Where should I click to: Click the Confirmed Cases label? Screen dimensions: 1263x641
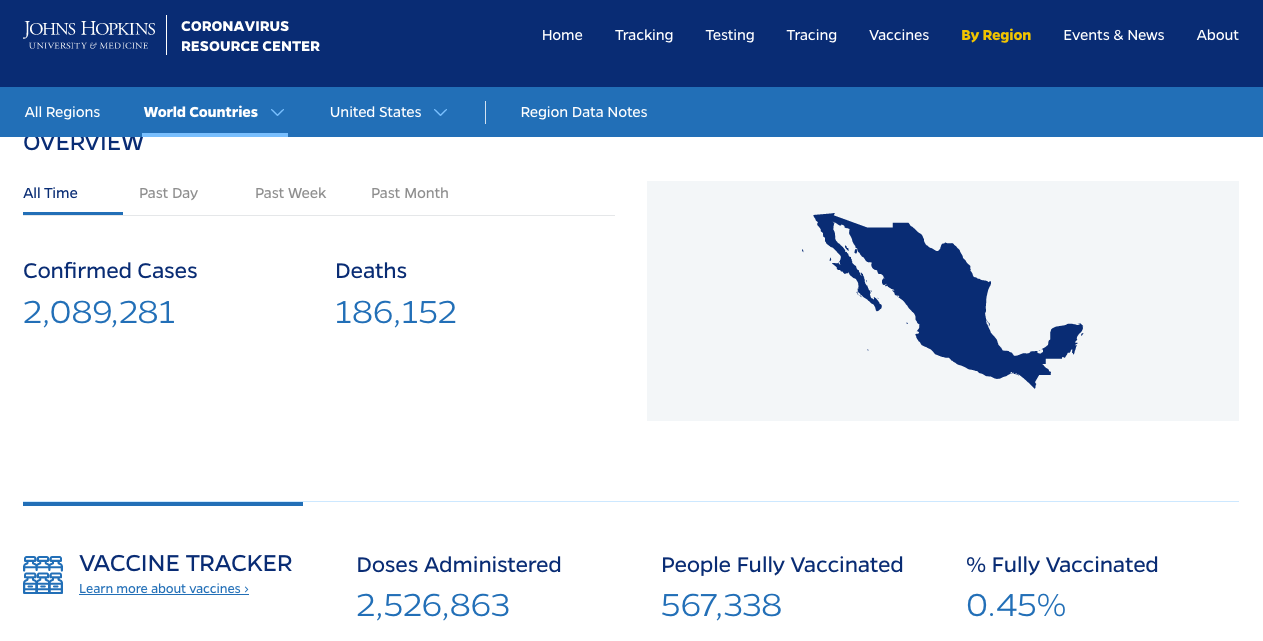click(x=110, y=271)
